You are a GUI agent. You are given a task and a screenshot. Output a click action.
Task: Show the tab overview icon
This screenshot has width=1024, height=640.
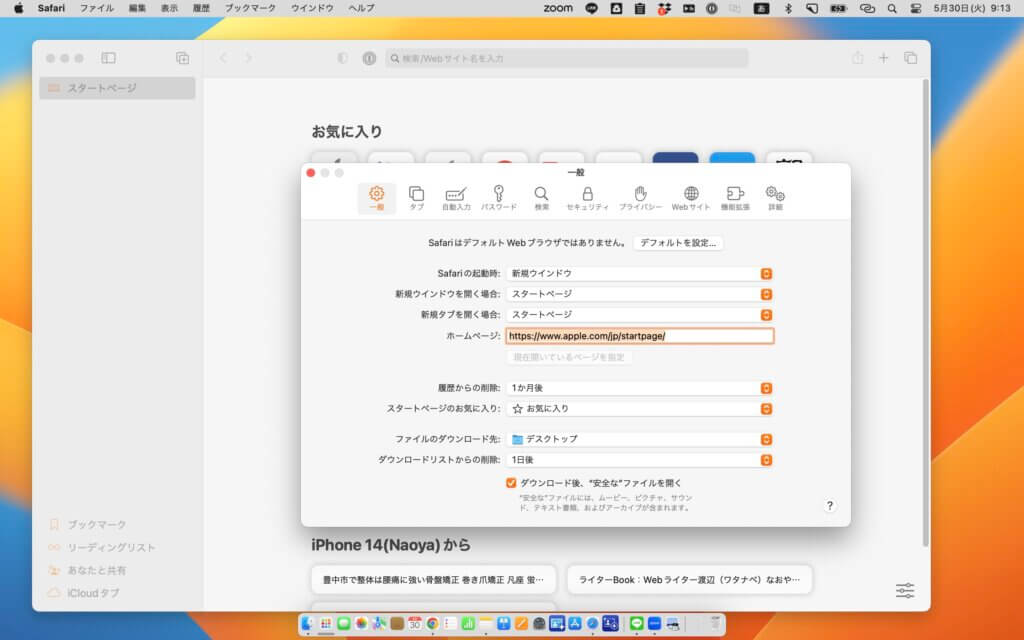(910, 58)
